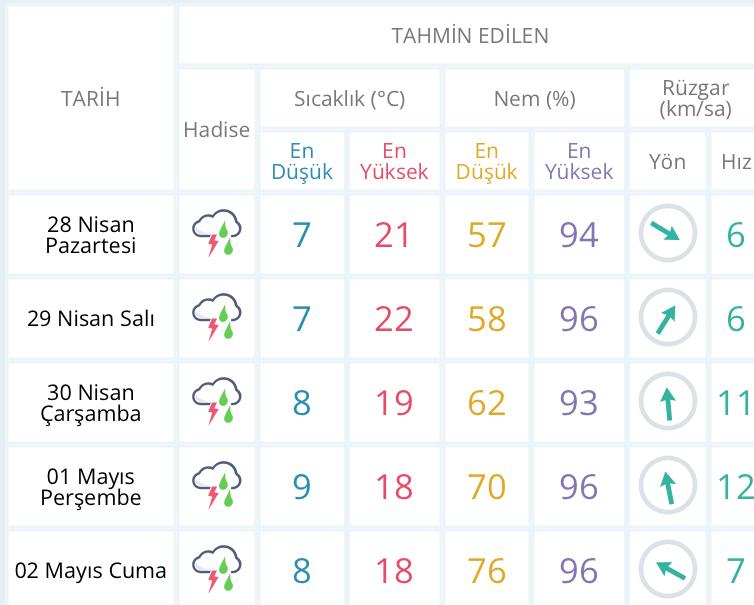This screenshot has height=605, width=754.
Task: Click the TAHMİN EDİLEN heading
Action: pos(469,36)
